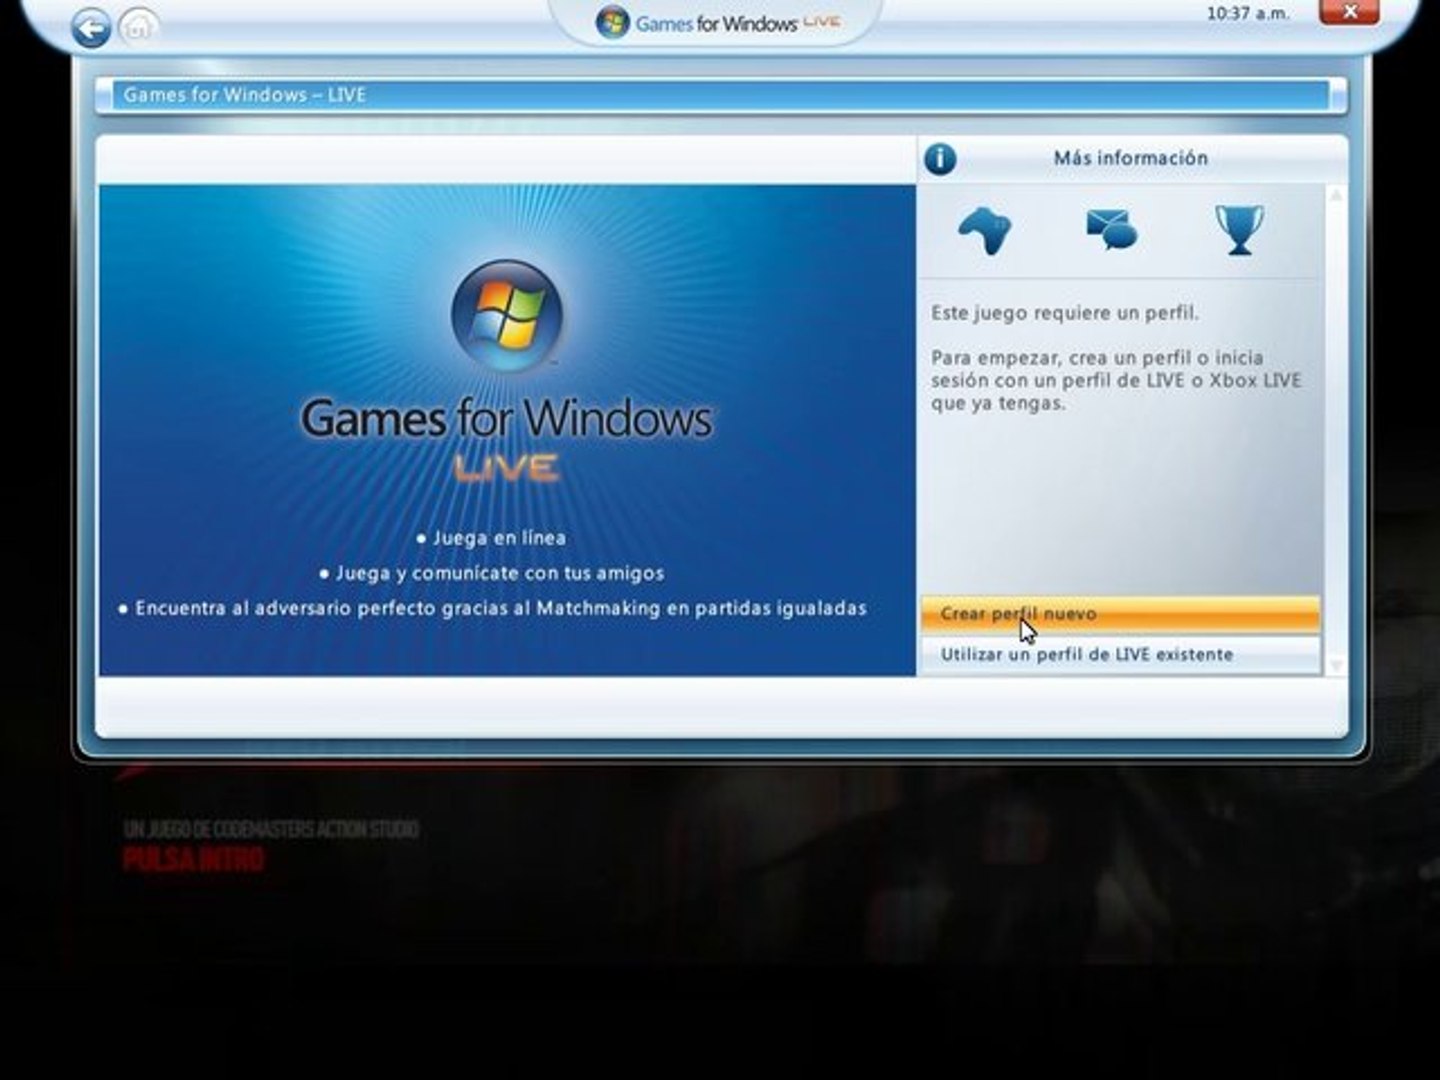Image resolution: width=1440 pixels, height=1080 pixels.
Task: Click the text "Este juego requiere un perfil."
Action: [x=1065, y=313]
